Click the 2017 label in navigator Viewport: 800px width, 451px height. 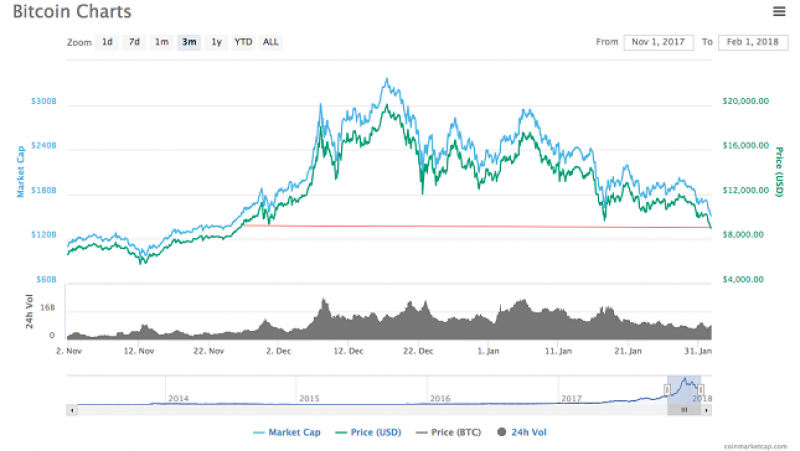click(571, 398)
